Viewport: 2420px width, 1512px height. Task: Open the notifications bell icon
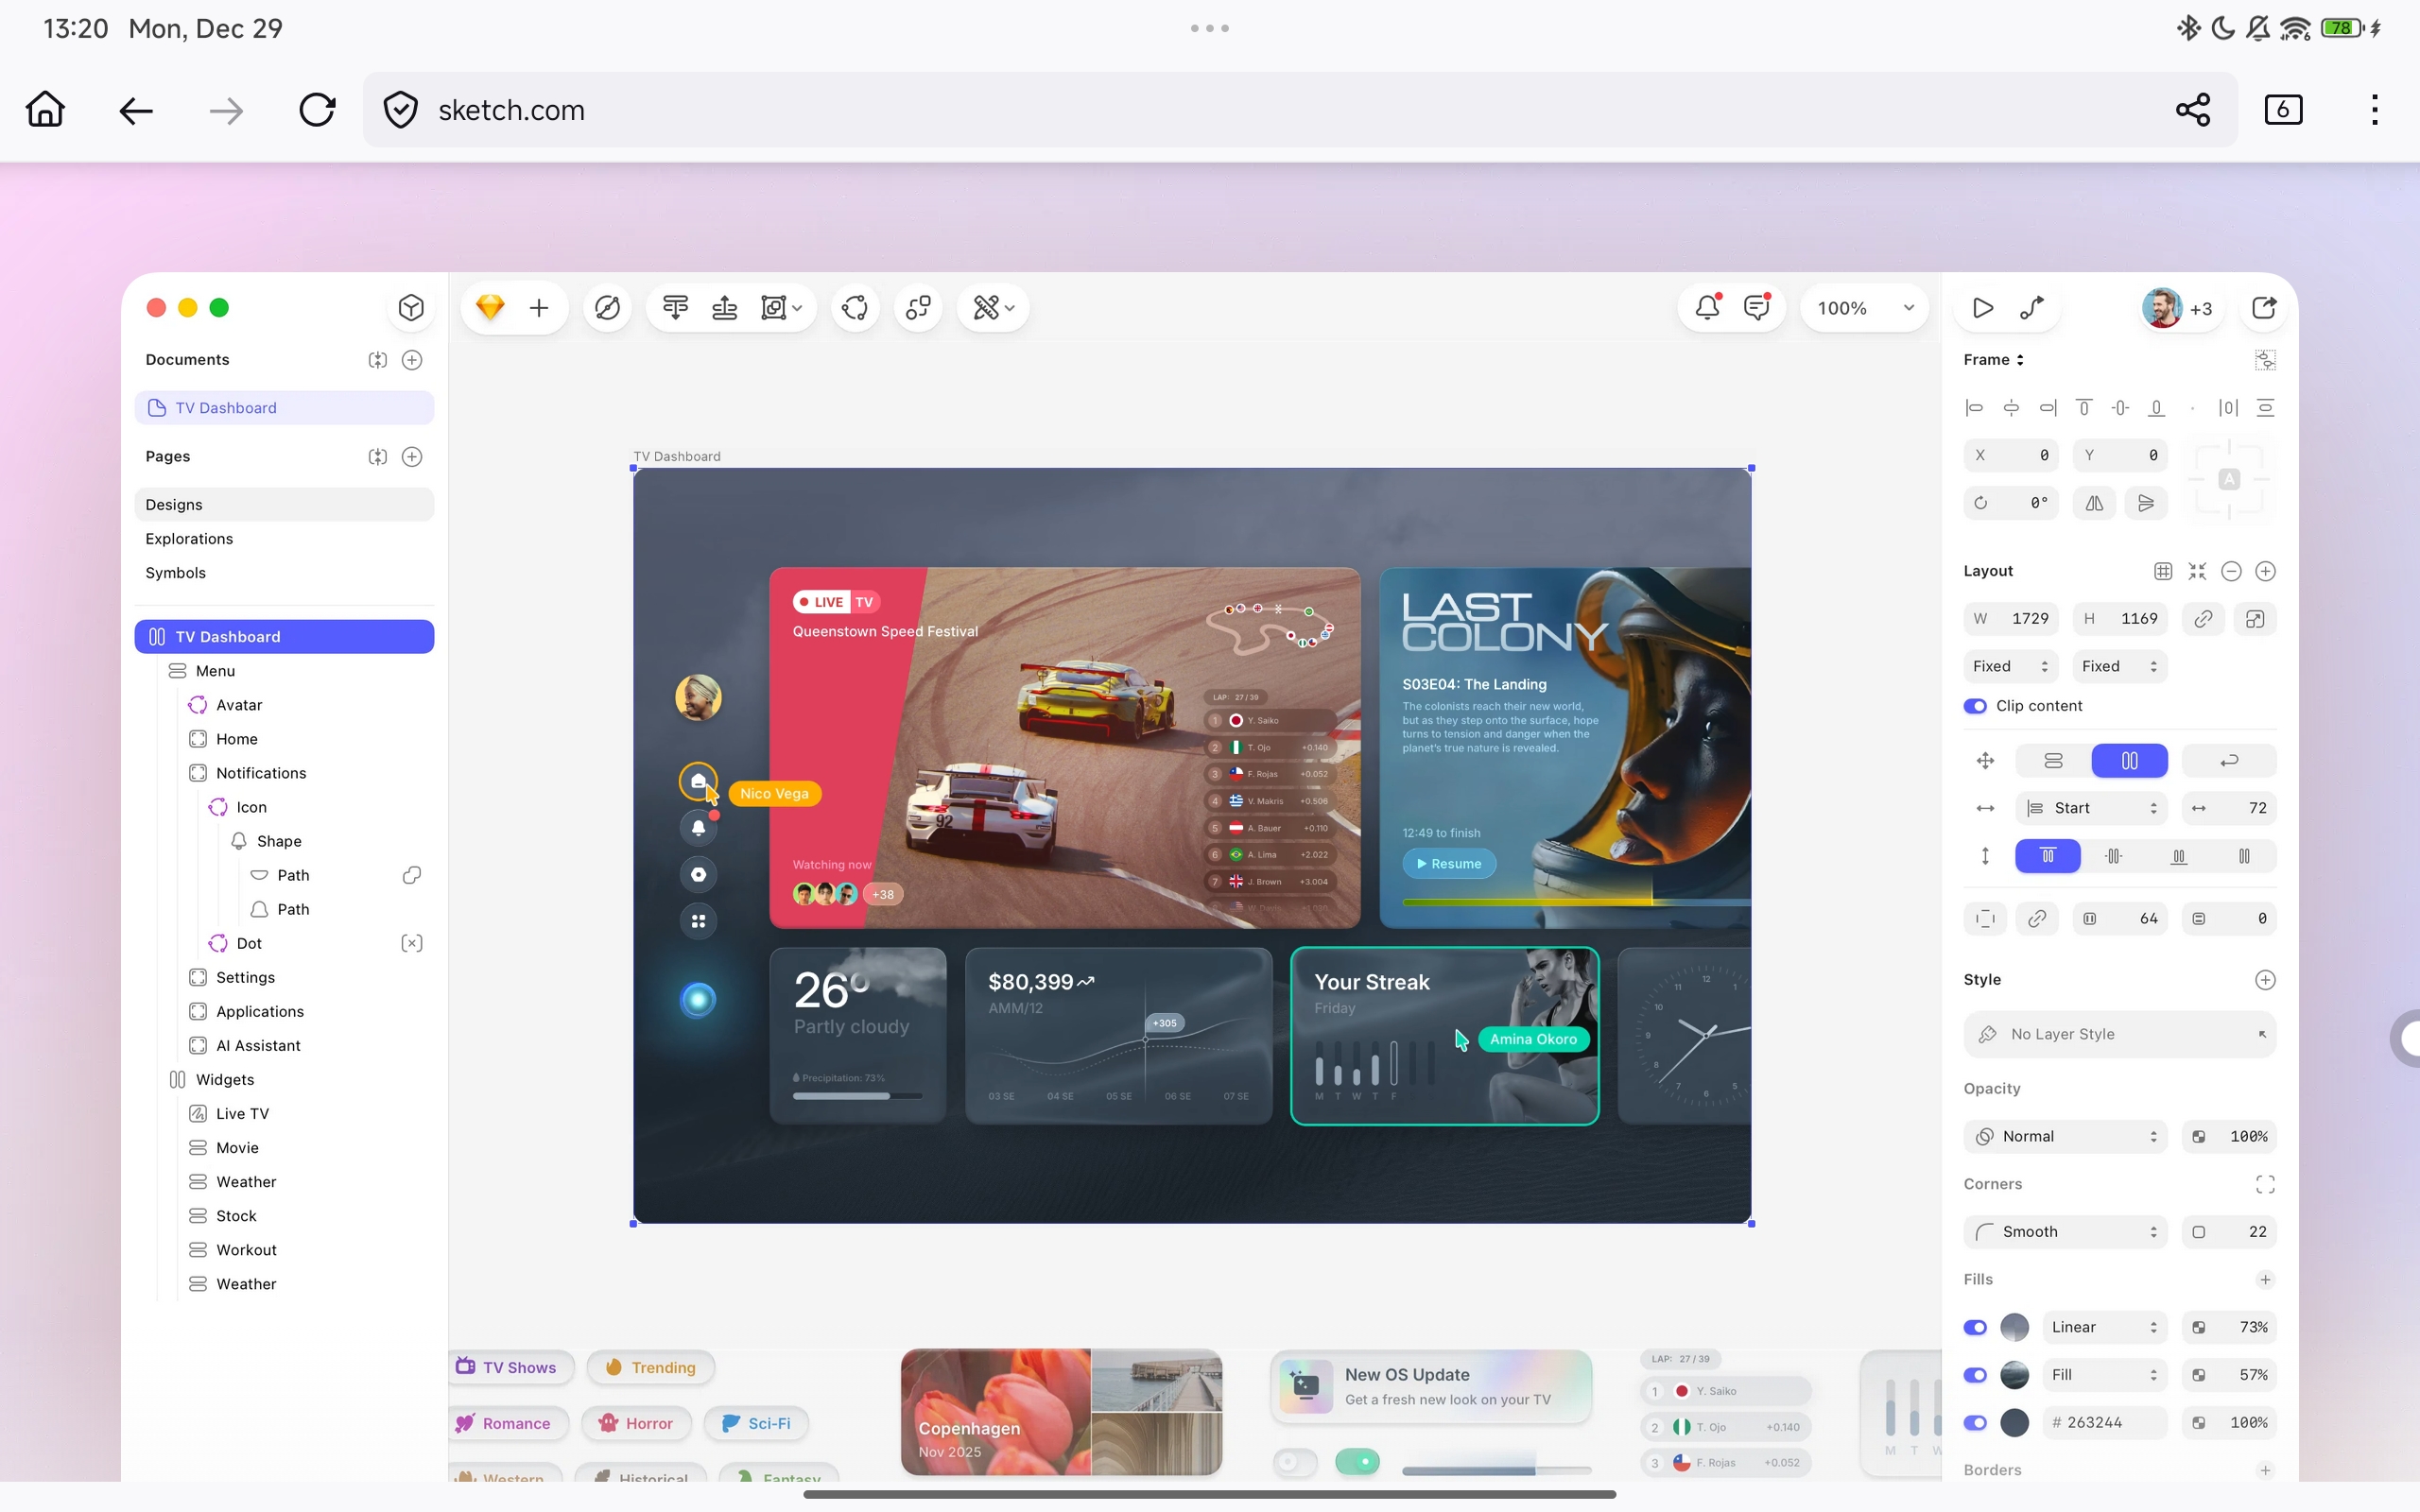(x=1706, y=307)
